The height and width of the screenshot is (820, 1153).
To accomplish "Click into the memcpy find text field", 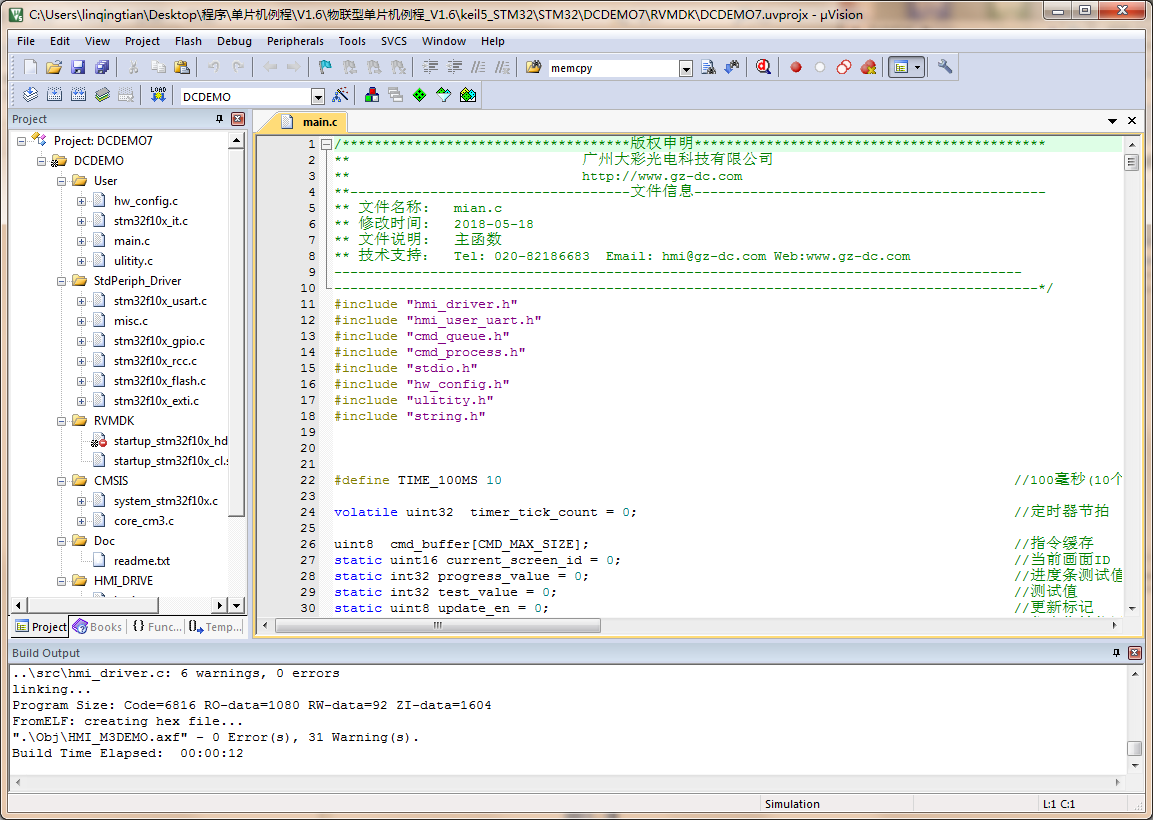I will click(612, 69).
